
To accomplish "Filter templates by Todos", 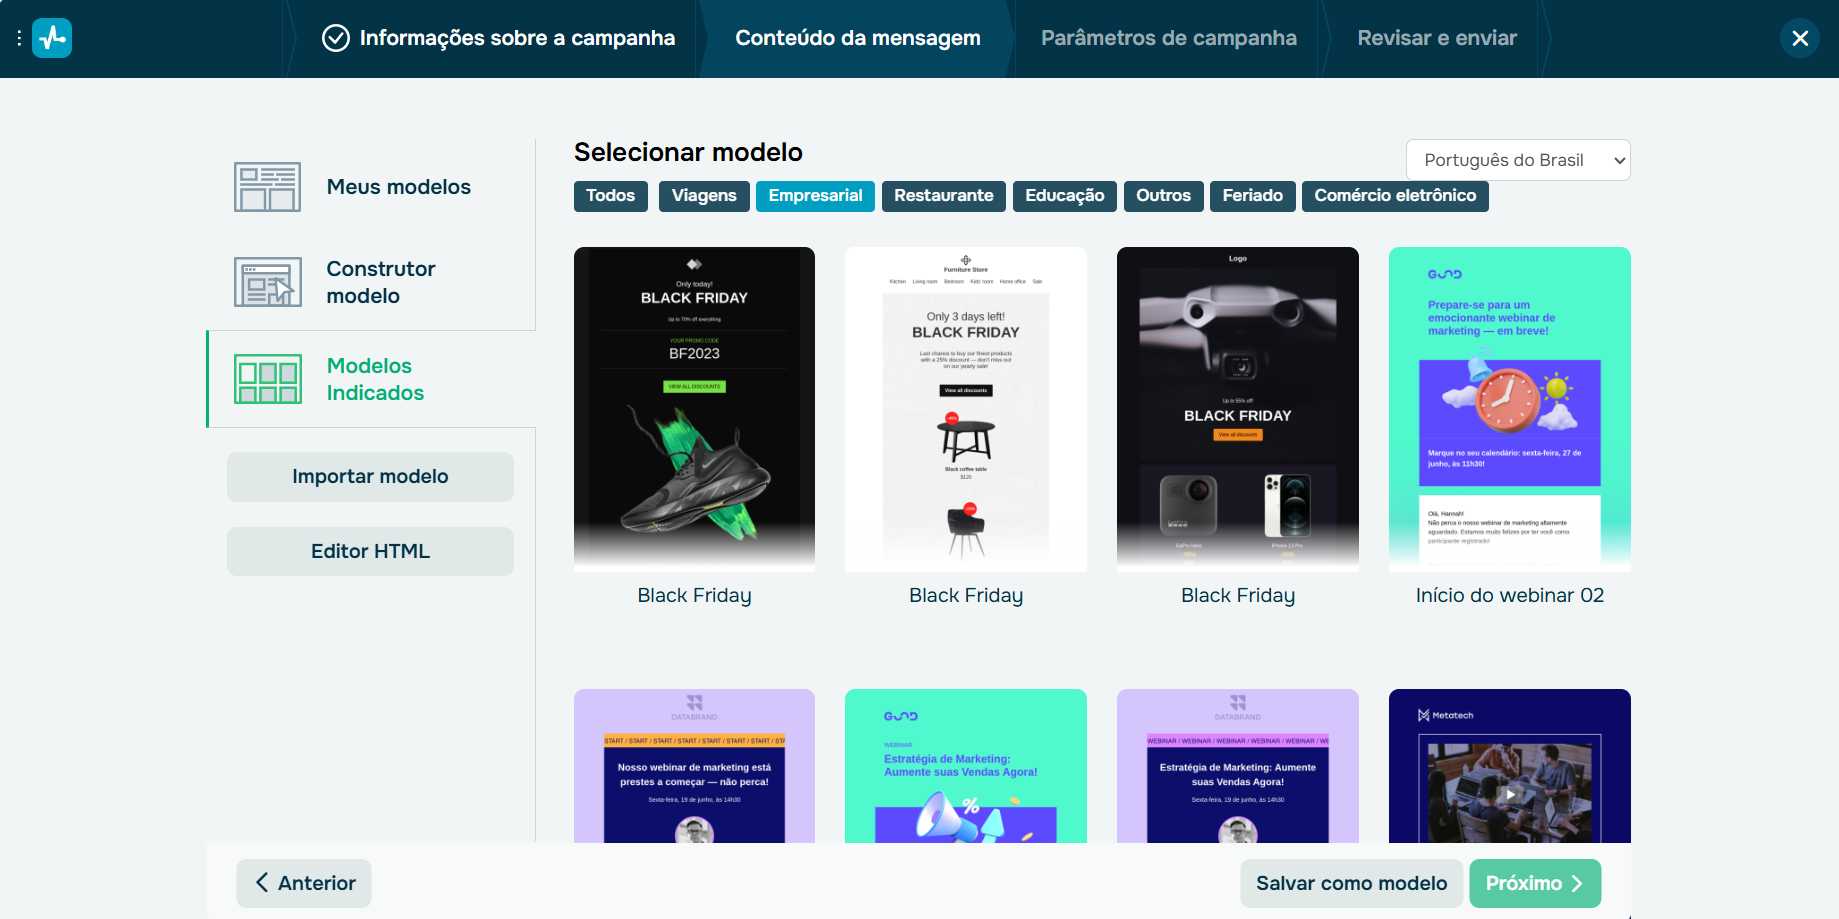I will (x=611, y=196).
